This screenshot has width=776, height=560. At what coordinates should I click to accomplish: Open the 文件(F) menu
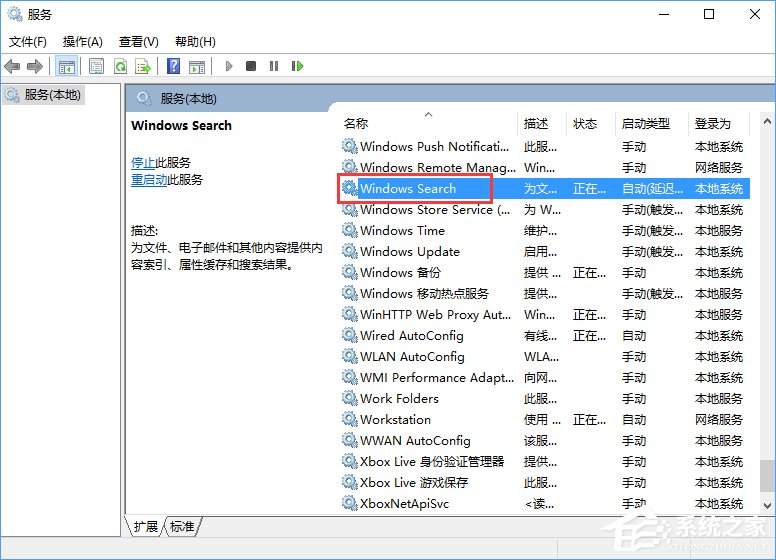[27, 41]
